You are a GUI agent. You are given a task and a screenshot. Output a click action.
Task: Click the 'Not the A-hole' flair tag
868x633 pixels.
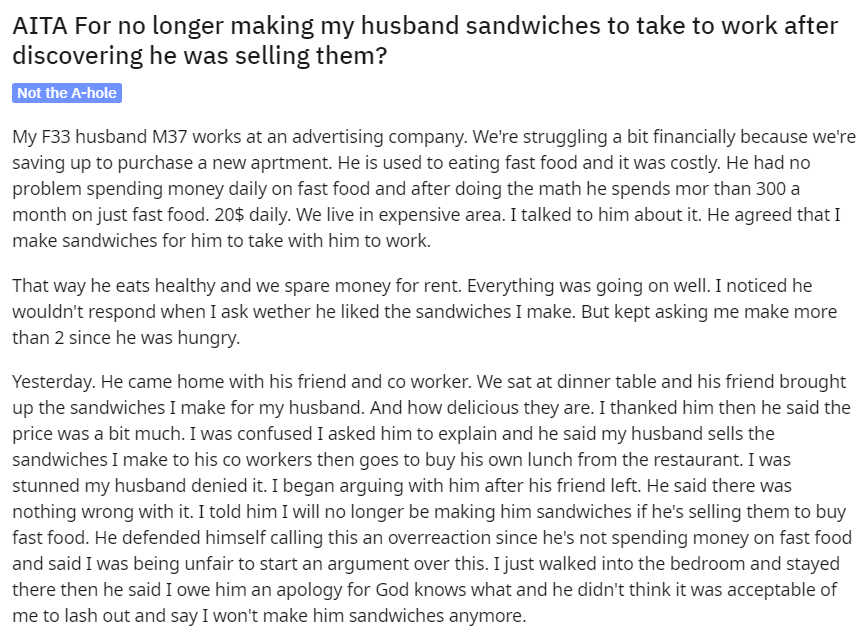(x=67, y=93)
